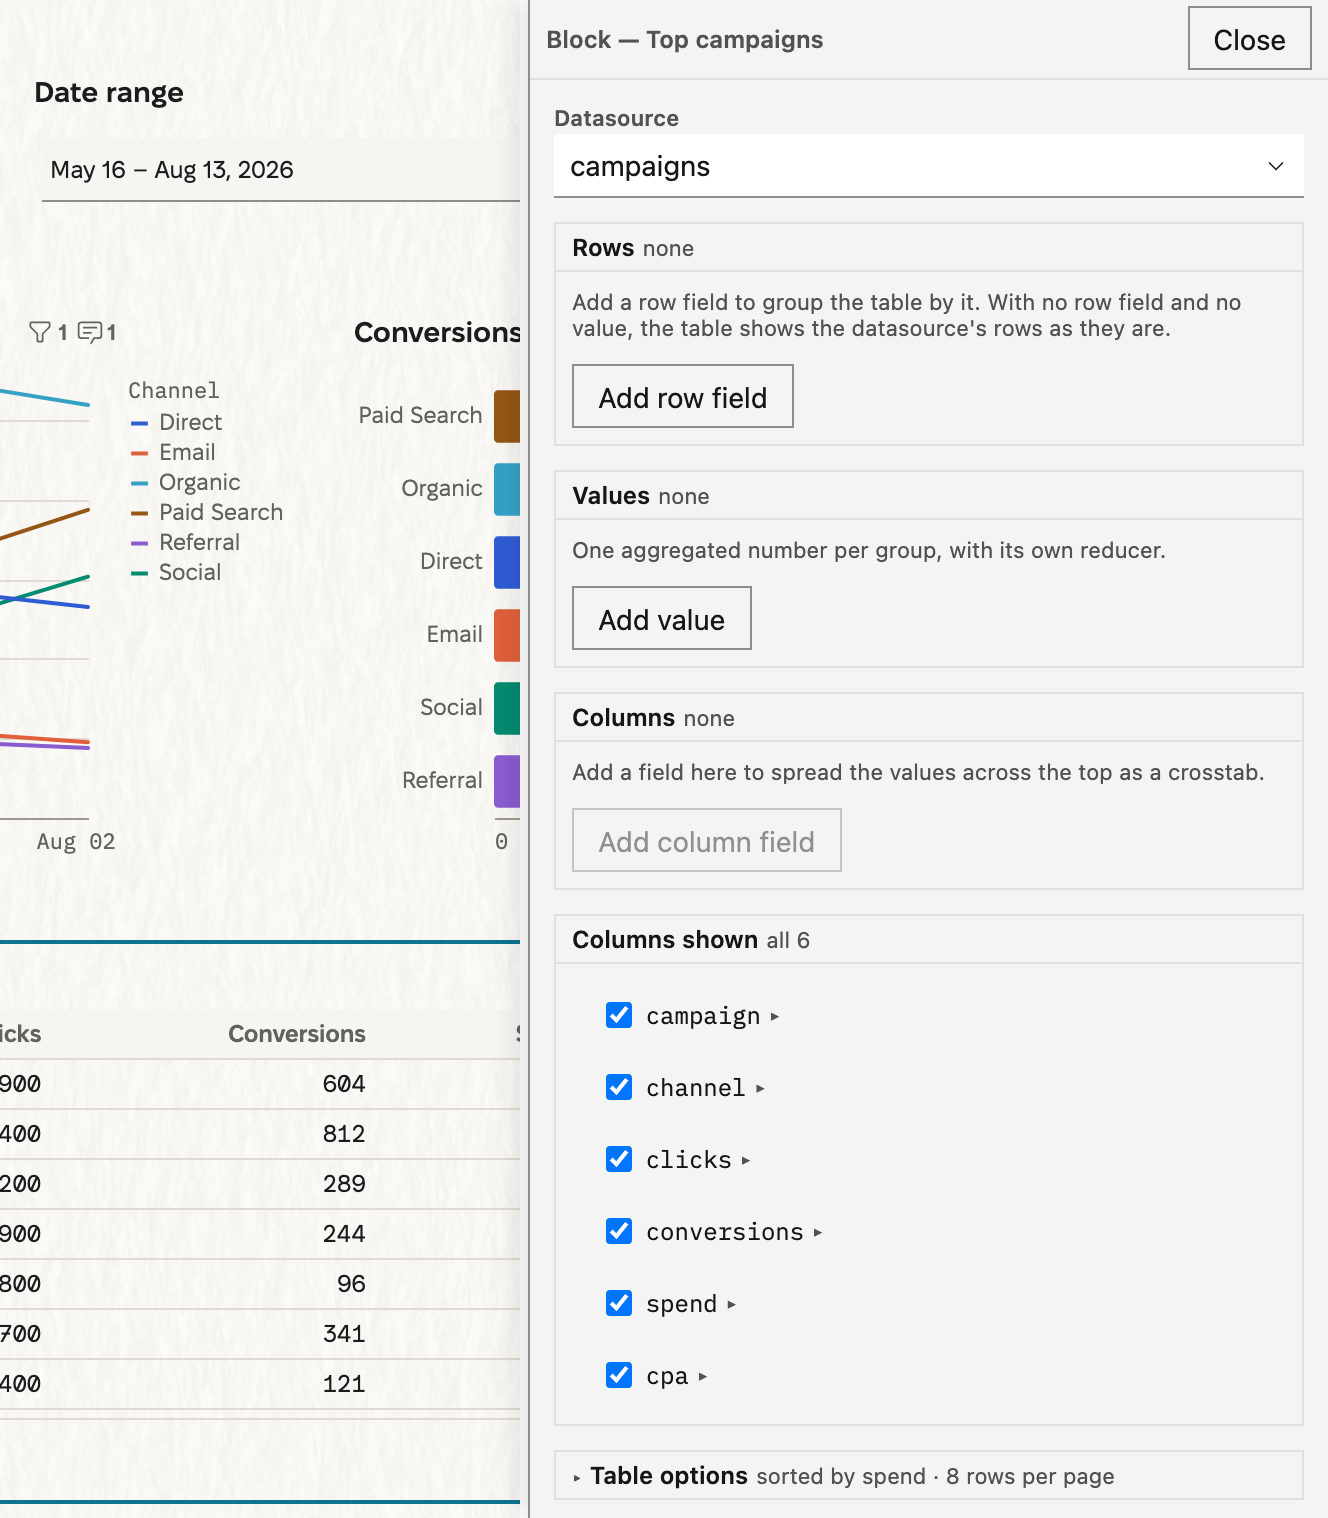Click the filter icon above the chart
The width and height of the screenshot is (1328, 1518).
click(40, 332)
